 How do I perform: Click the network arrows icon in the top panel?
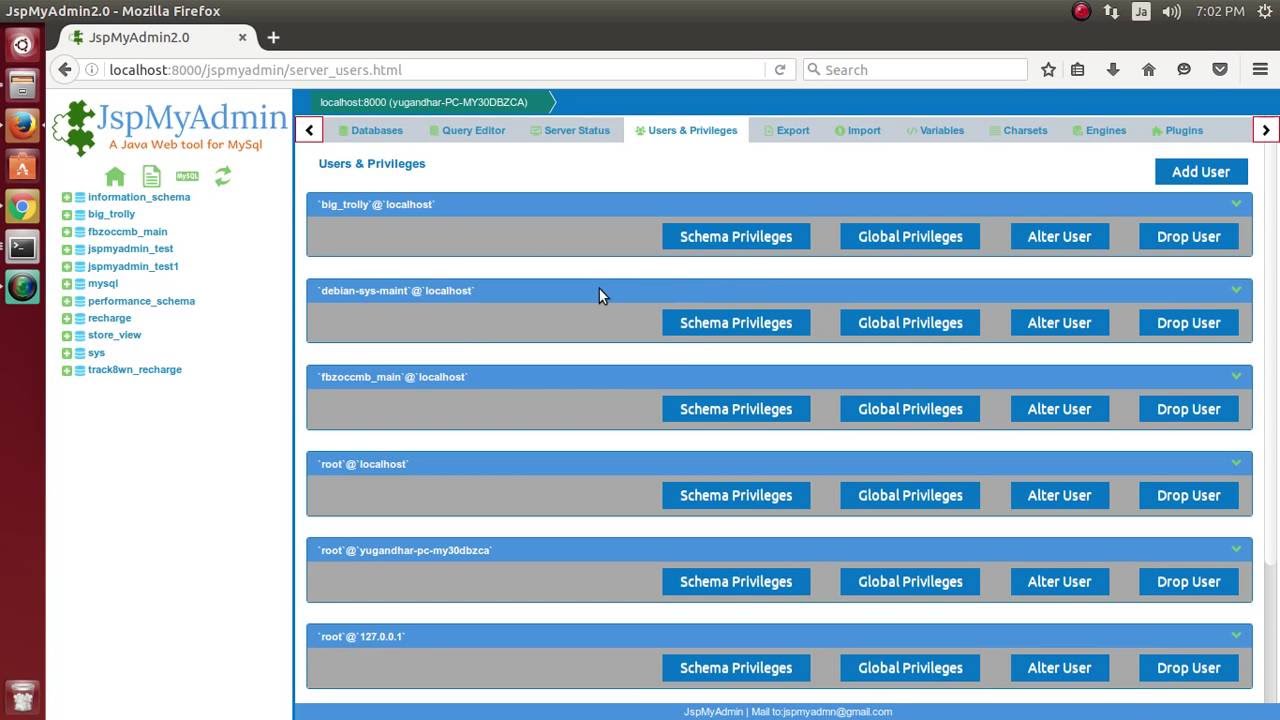[x=1111, y=11]
